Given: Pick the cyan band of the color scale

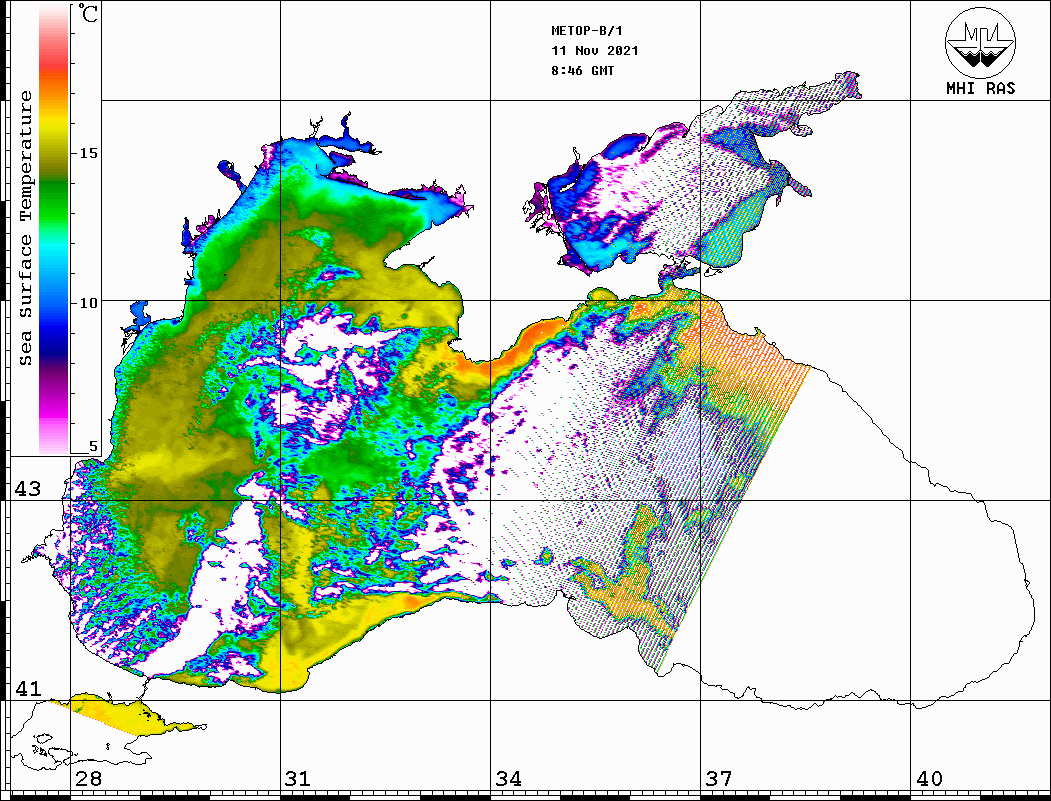Looking at the screenshot, I should [54, 251].
